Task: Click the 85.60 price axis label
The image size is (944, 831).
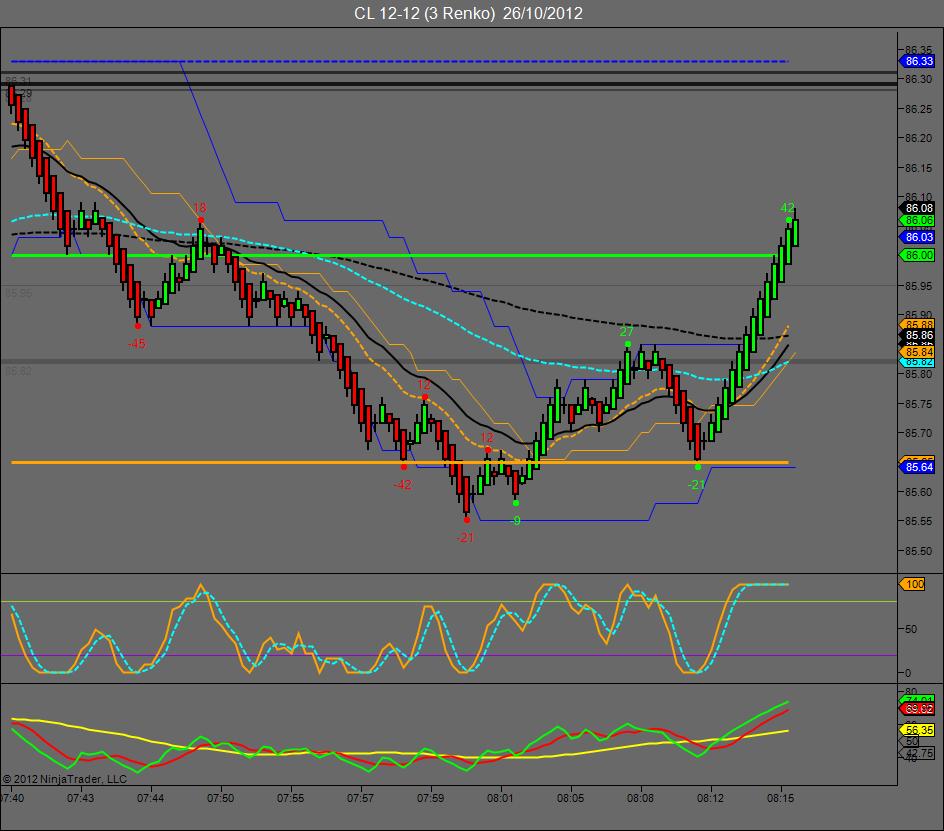Action: tap(919, 492)
